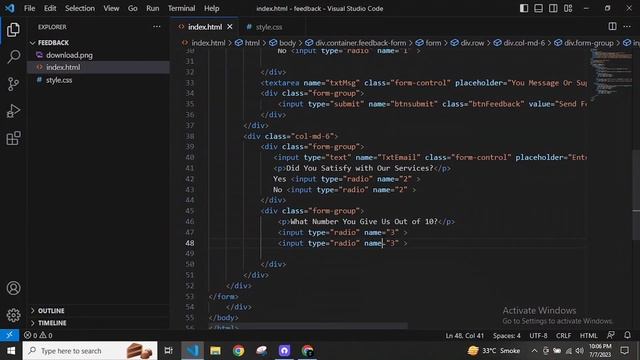
Task: Switch to the style.css tab
Action: coord(269,27)
